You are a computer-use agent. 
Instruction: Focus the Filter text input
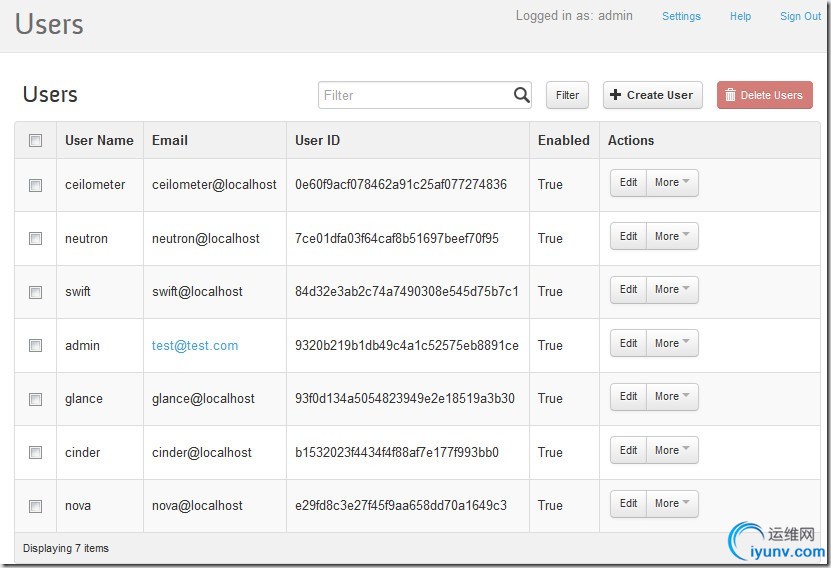tap(415, 95)
